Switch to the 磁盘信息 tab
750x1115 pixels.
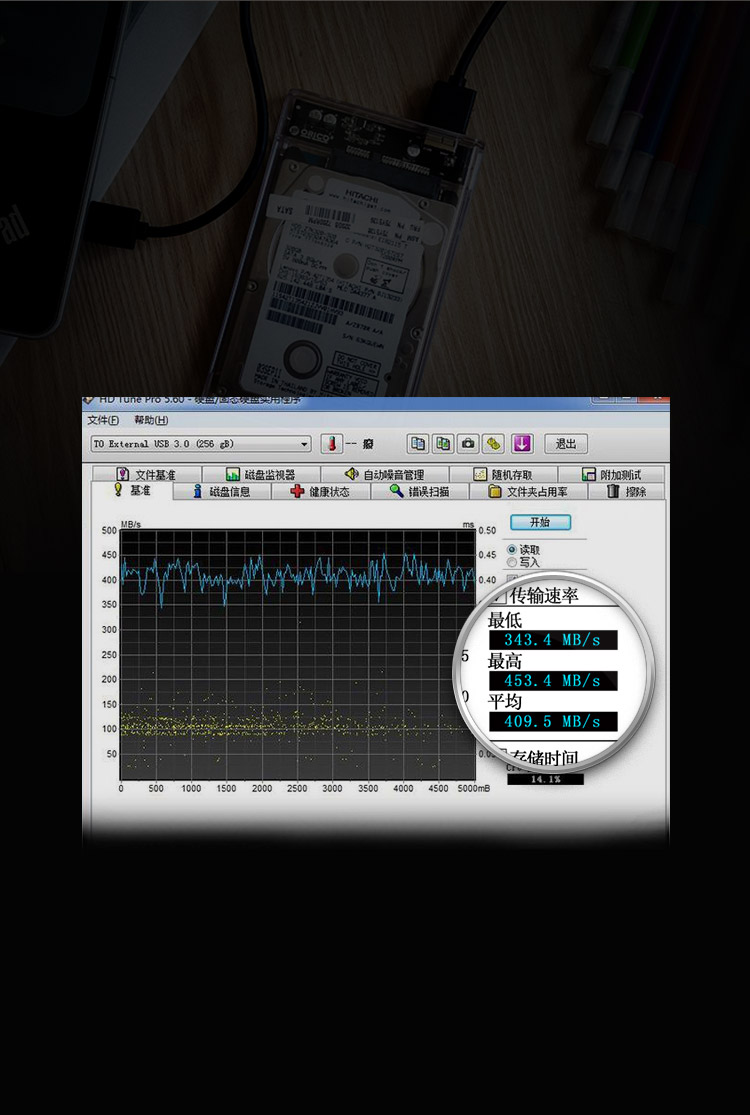click(x=222, y=491)
